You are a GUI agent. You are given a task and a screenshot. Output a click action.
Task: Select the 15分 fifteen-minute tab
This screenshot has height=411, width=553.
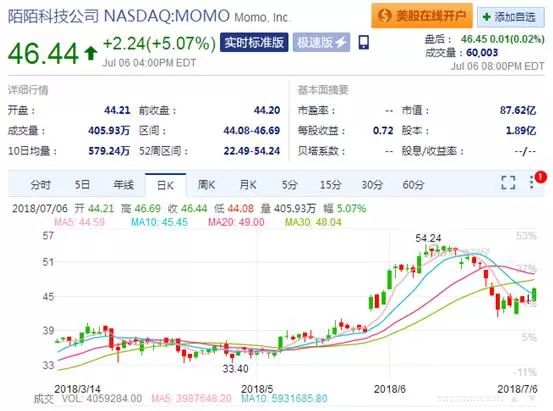pos(330,185)
